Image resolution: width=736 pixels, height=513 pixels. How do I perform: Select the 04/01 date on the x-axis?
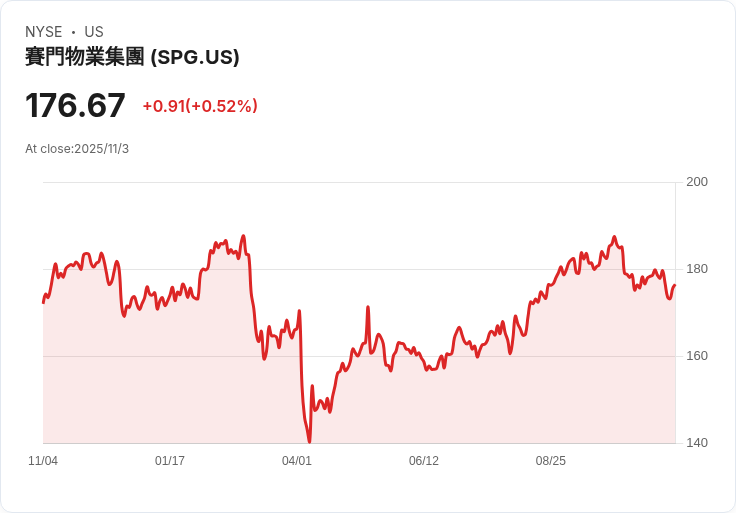click(x=297, y=461)
